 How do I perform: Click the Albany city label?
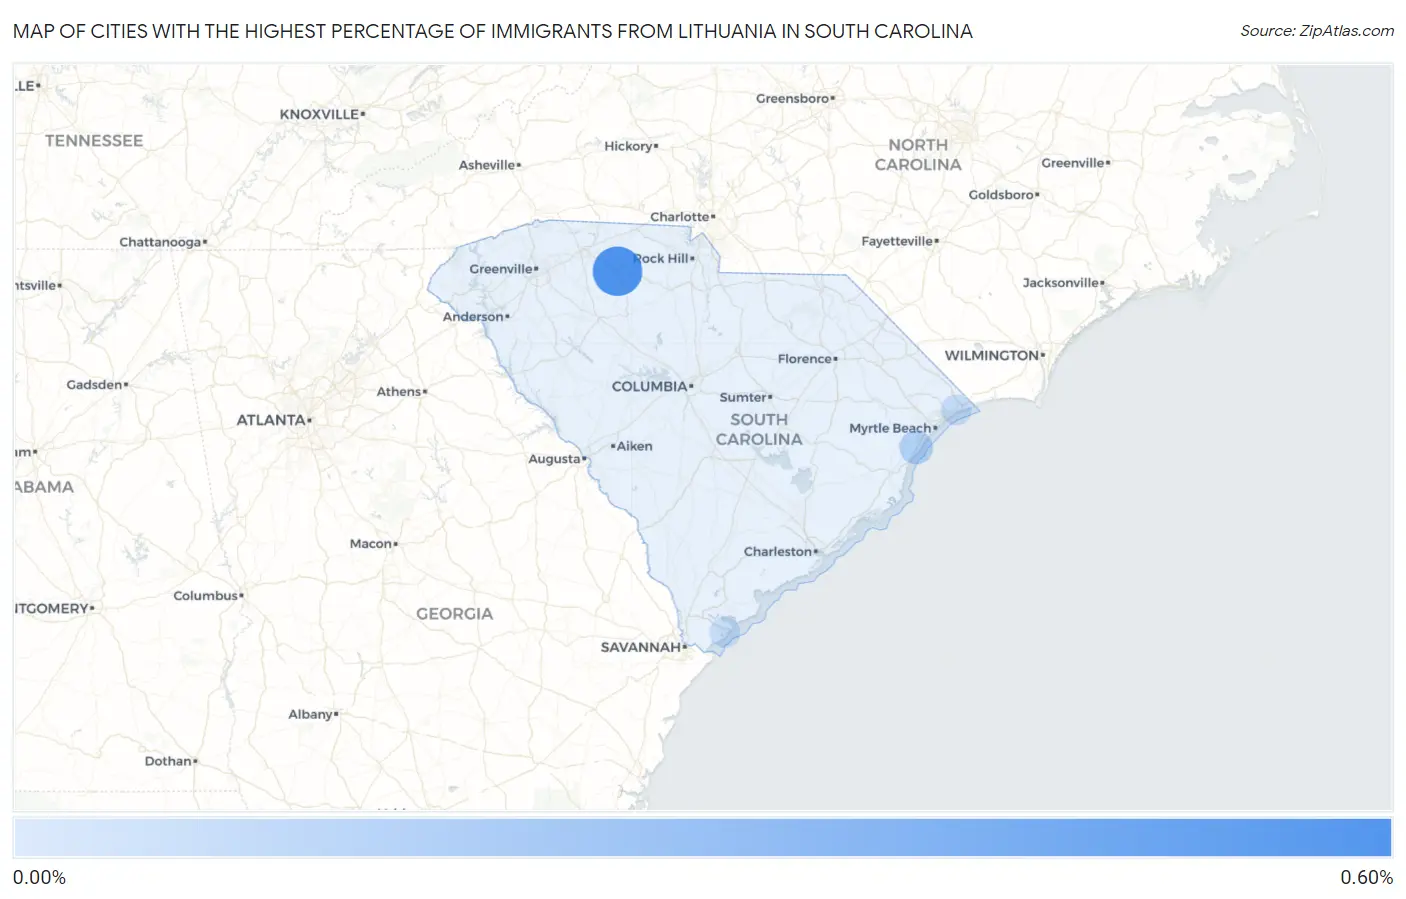tap(311, 714)
